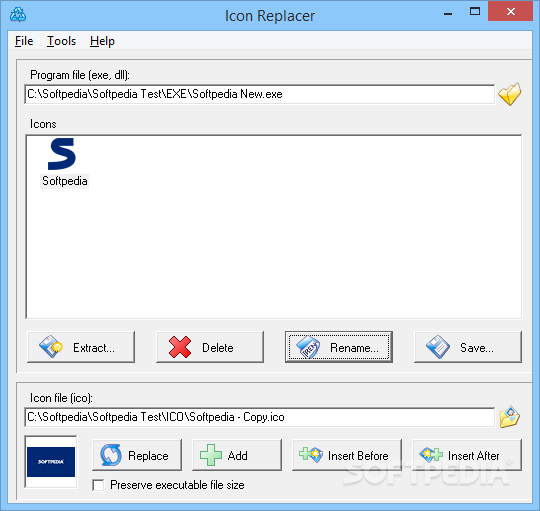Click the Delete button

point(210,347)
